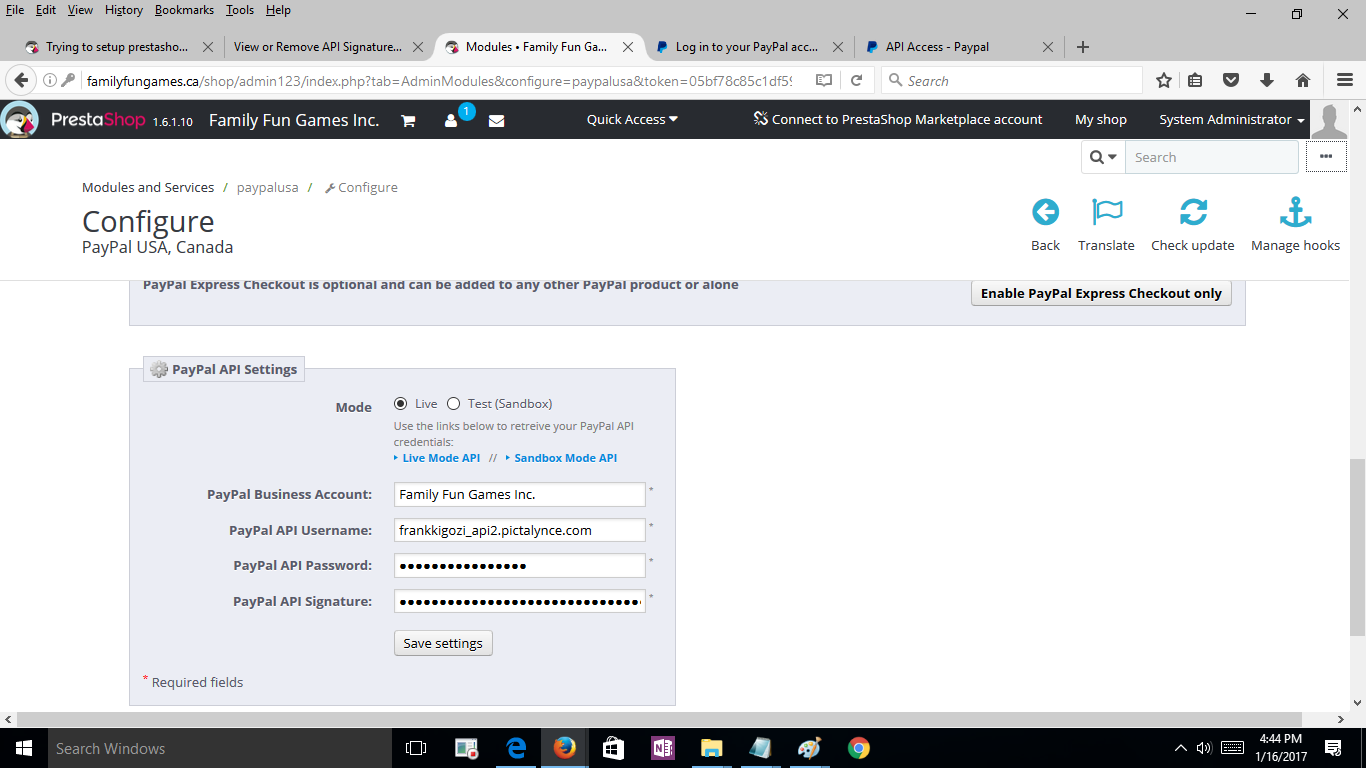Show hidden system tray icons chevron
This screenshot has width=1366, height=768.
click(1180, 748)
